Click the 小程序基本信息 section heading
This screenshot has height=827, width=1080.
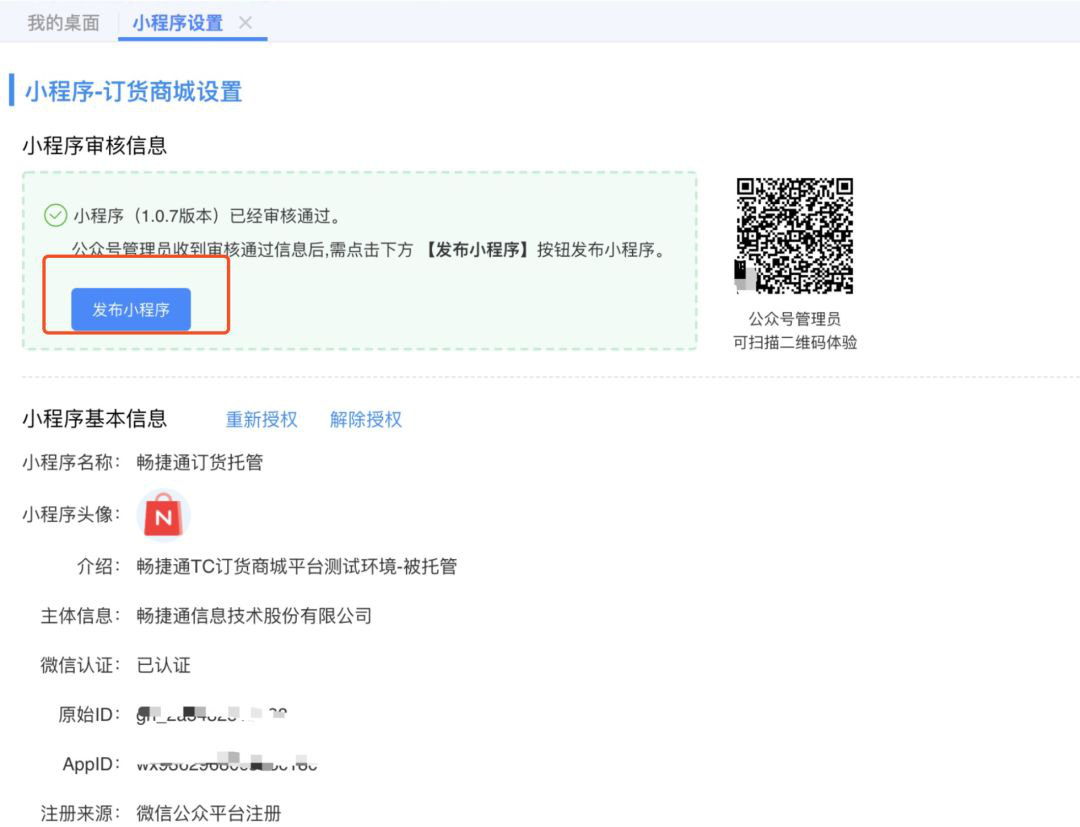click(94, 419)
